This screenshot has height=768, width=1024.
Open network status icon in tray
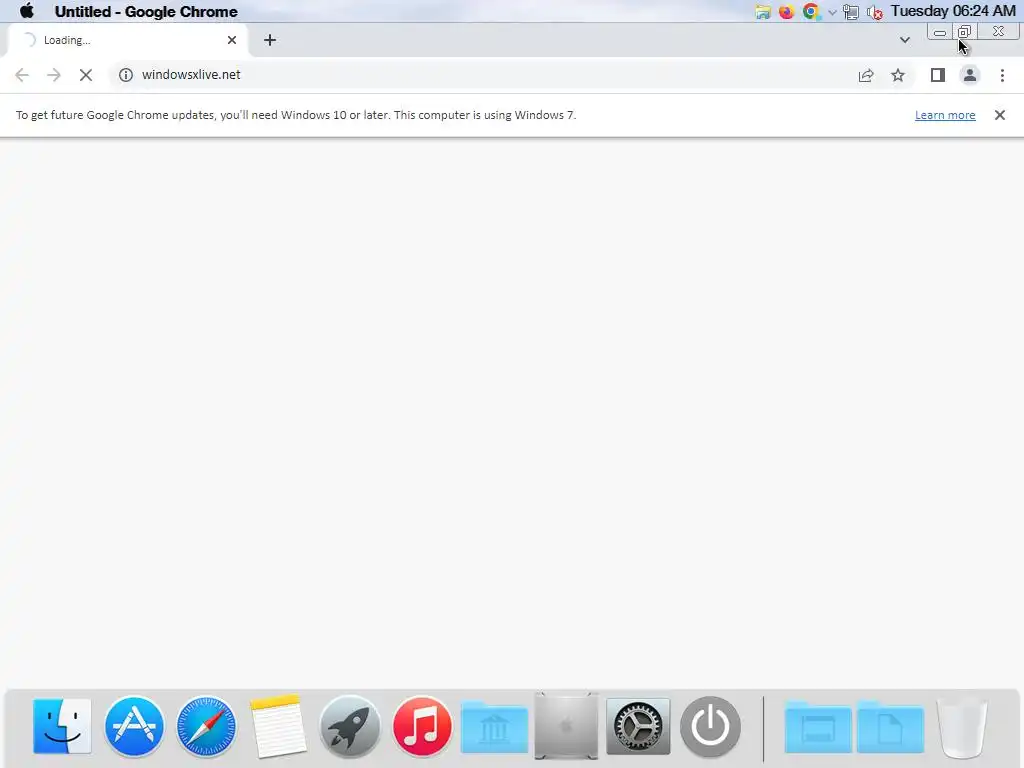click(x=850, y=12)
